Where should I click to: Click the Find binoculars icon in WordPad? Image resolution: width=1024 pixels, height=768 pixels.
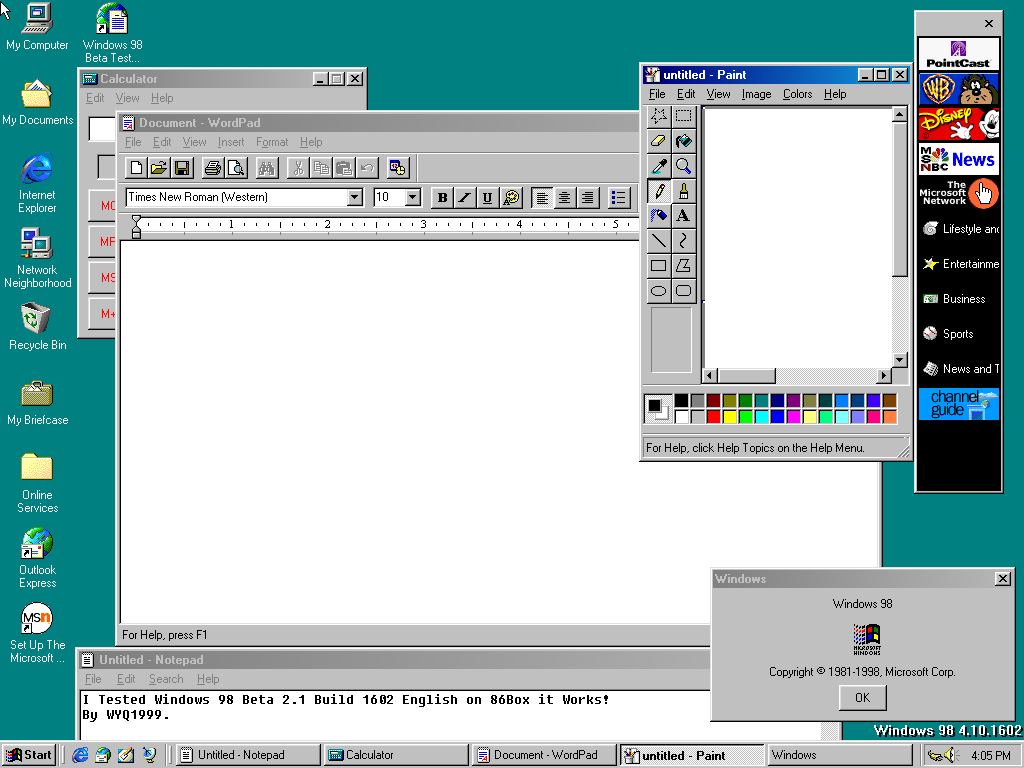pos(266,167)
